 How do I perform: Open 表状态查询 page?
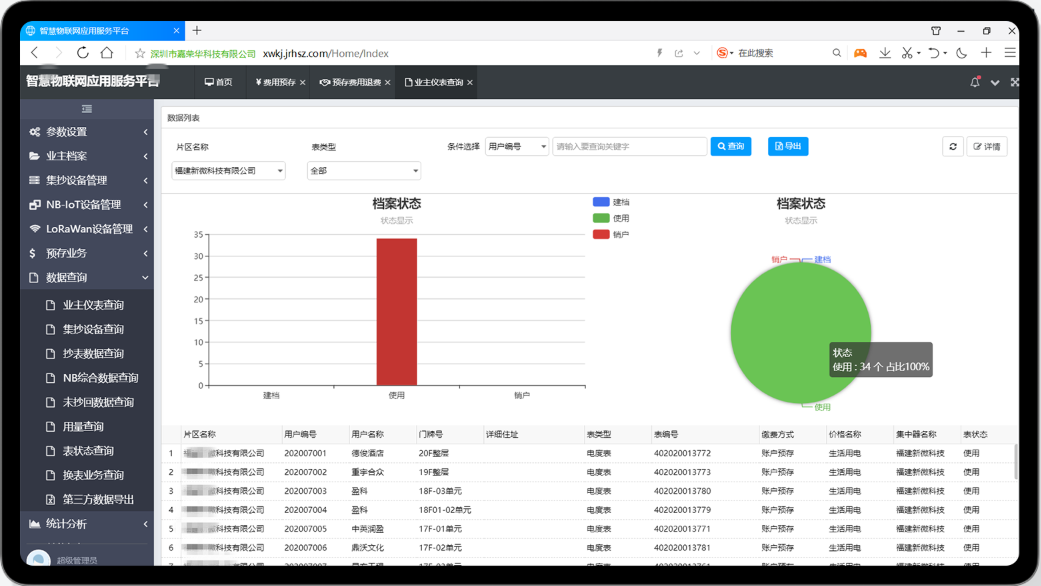click(87, 451)
